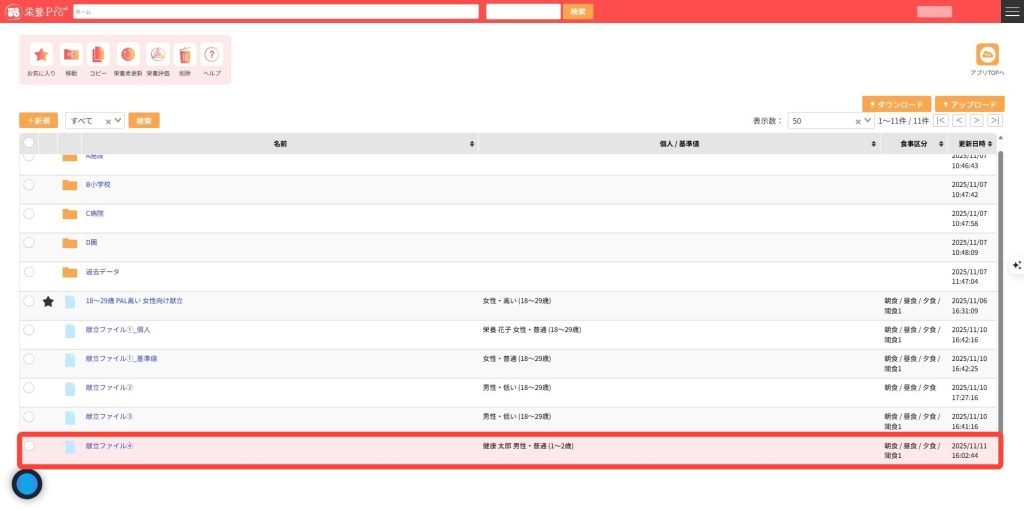
Task: Jump to last page with >| button
Action: click(x=995, y=120)
